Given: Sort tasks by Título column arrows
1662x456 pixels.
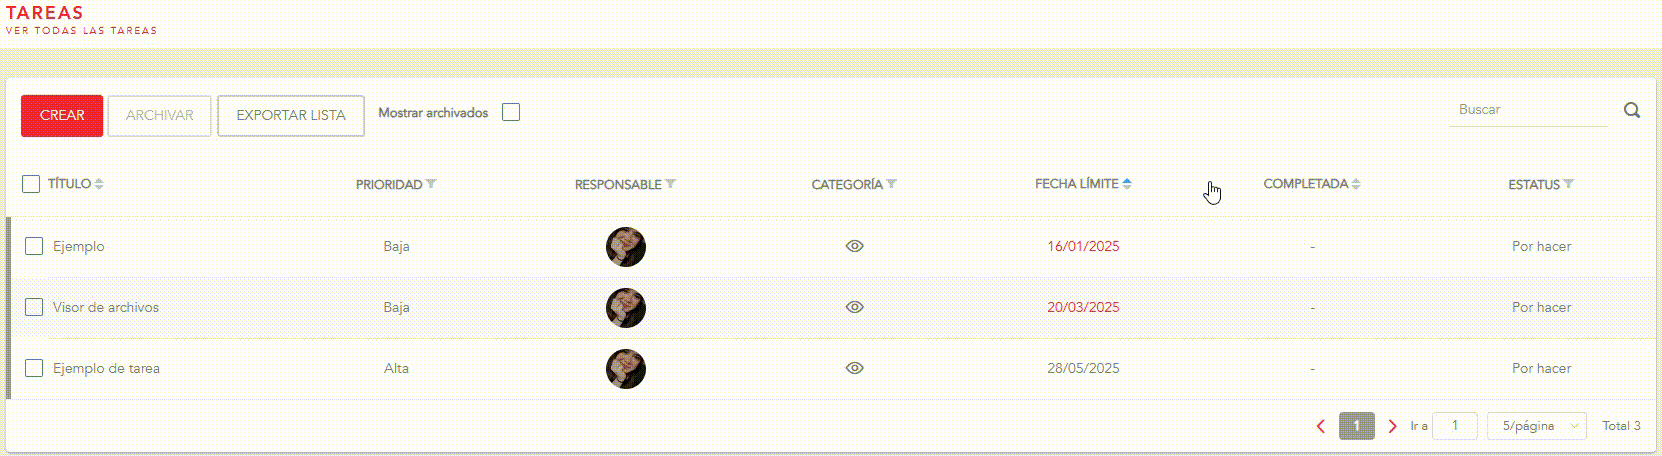Looking at the screenshot, I should (99, 184).
